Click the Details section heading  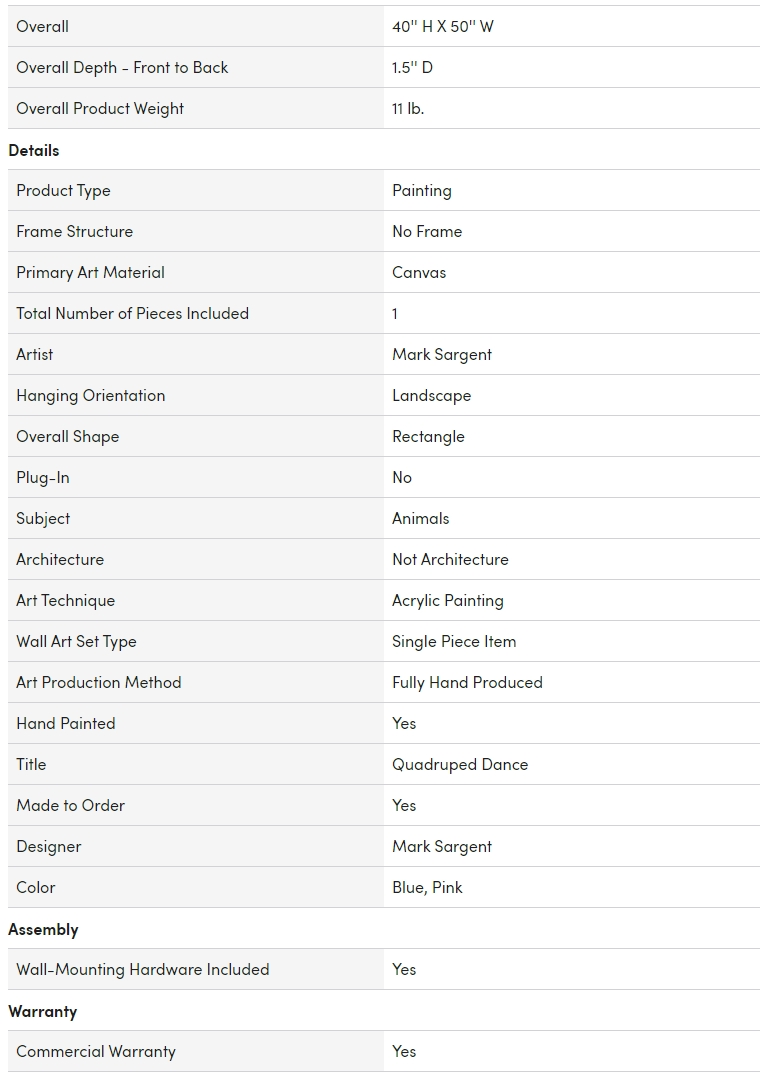click(34, 150)
